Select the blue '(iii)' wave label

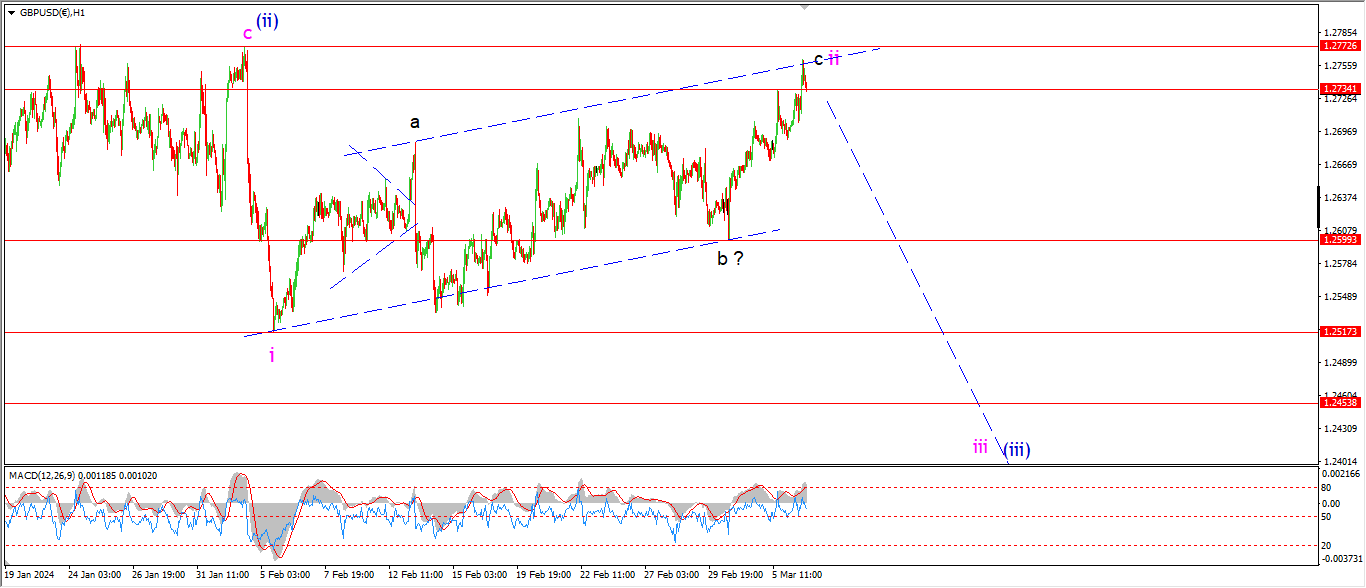(1017, 449)
